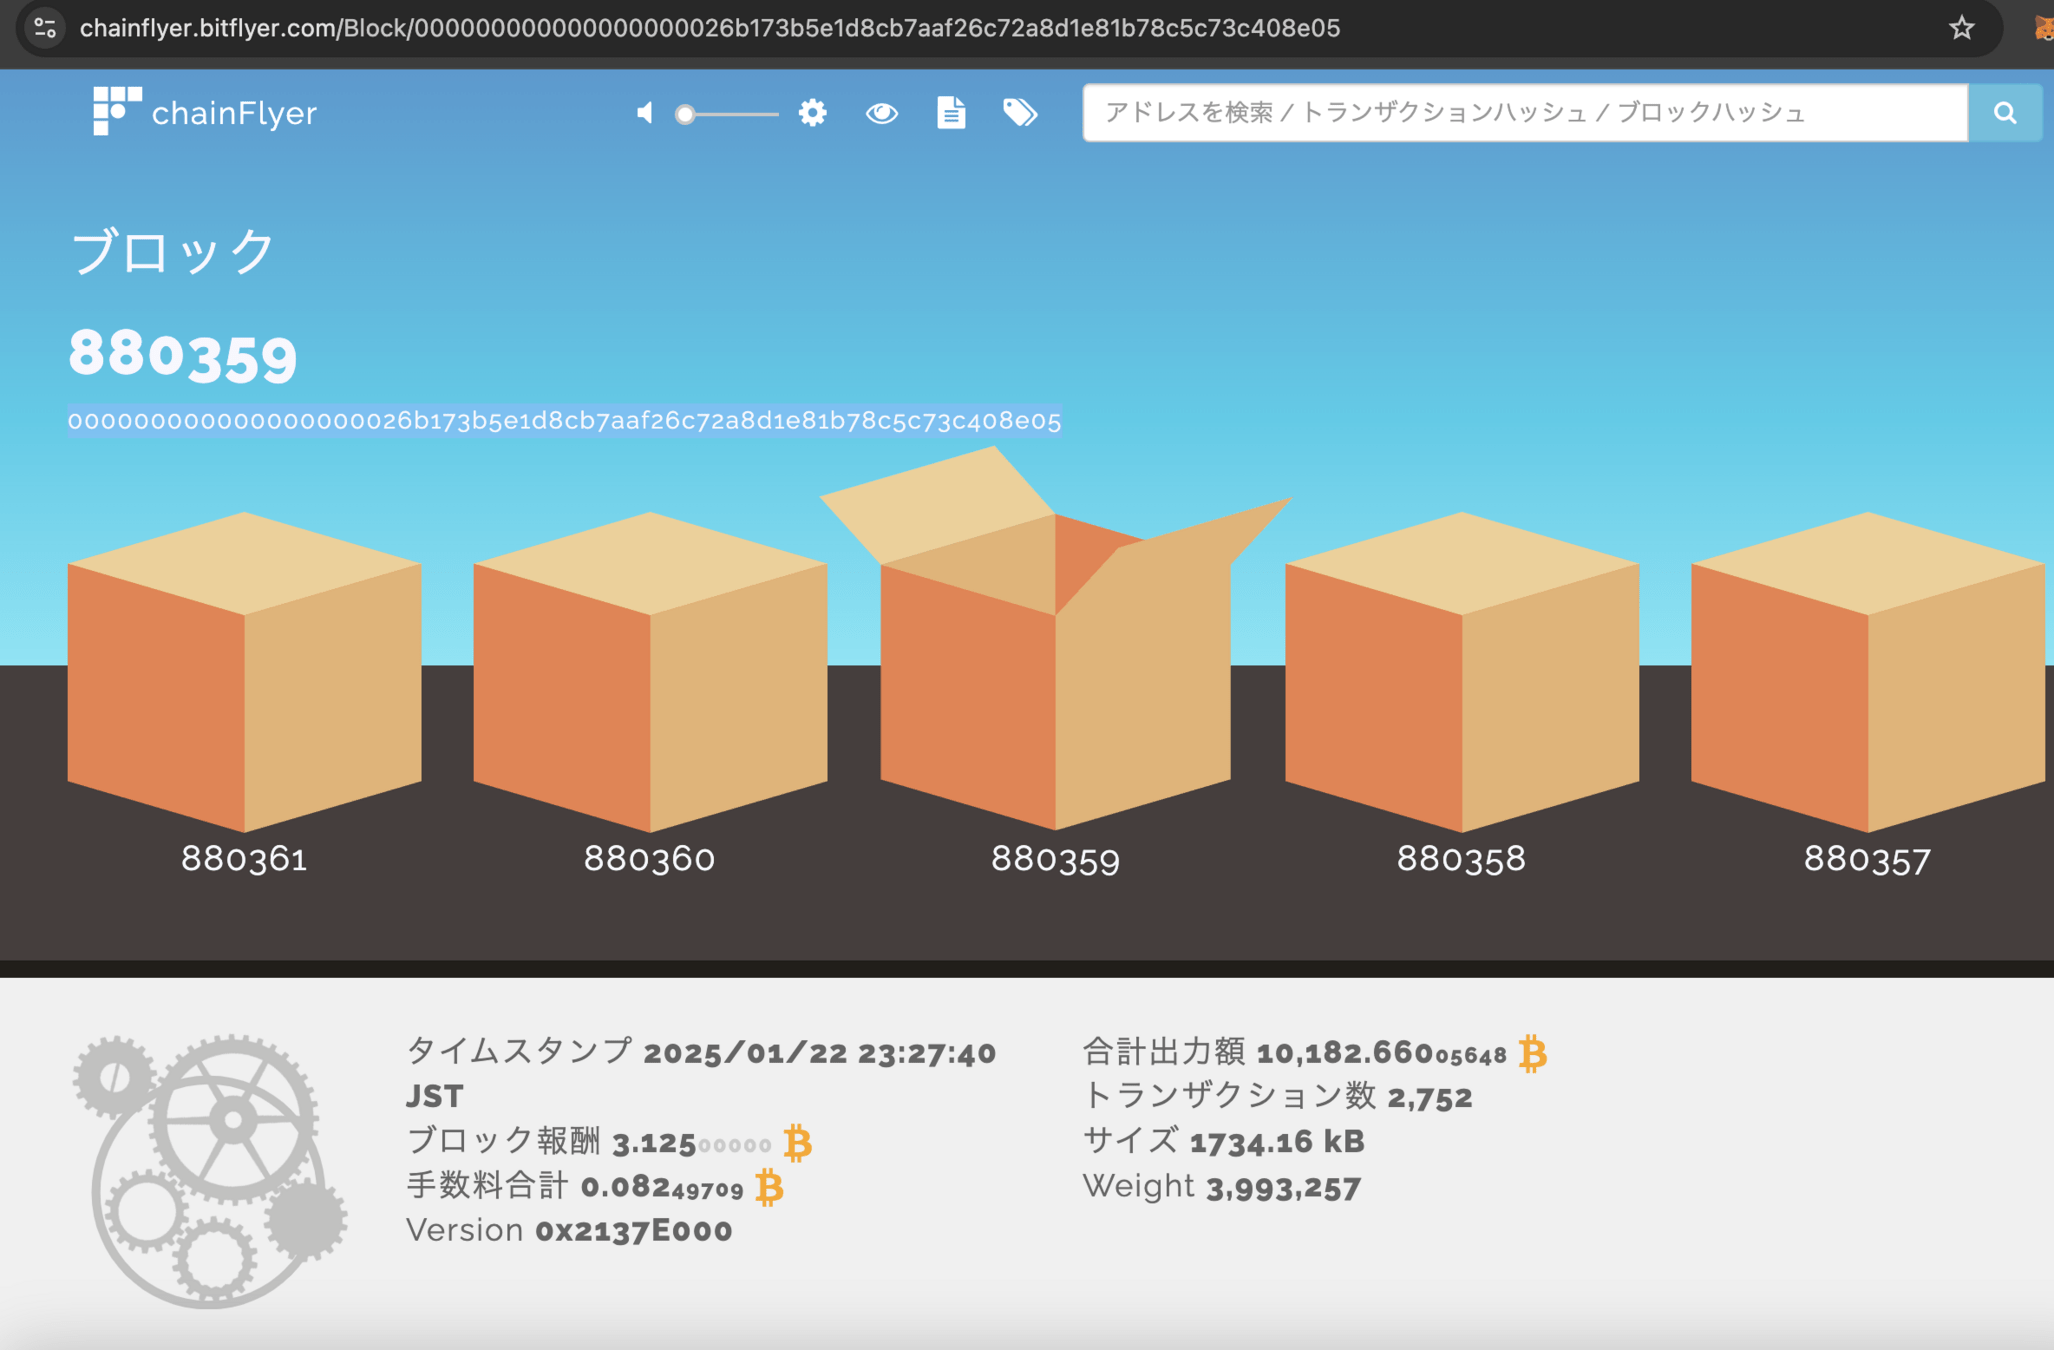
Task: Open the closed box for block 880361
Action: (x=244, y=672)
